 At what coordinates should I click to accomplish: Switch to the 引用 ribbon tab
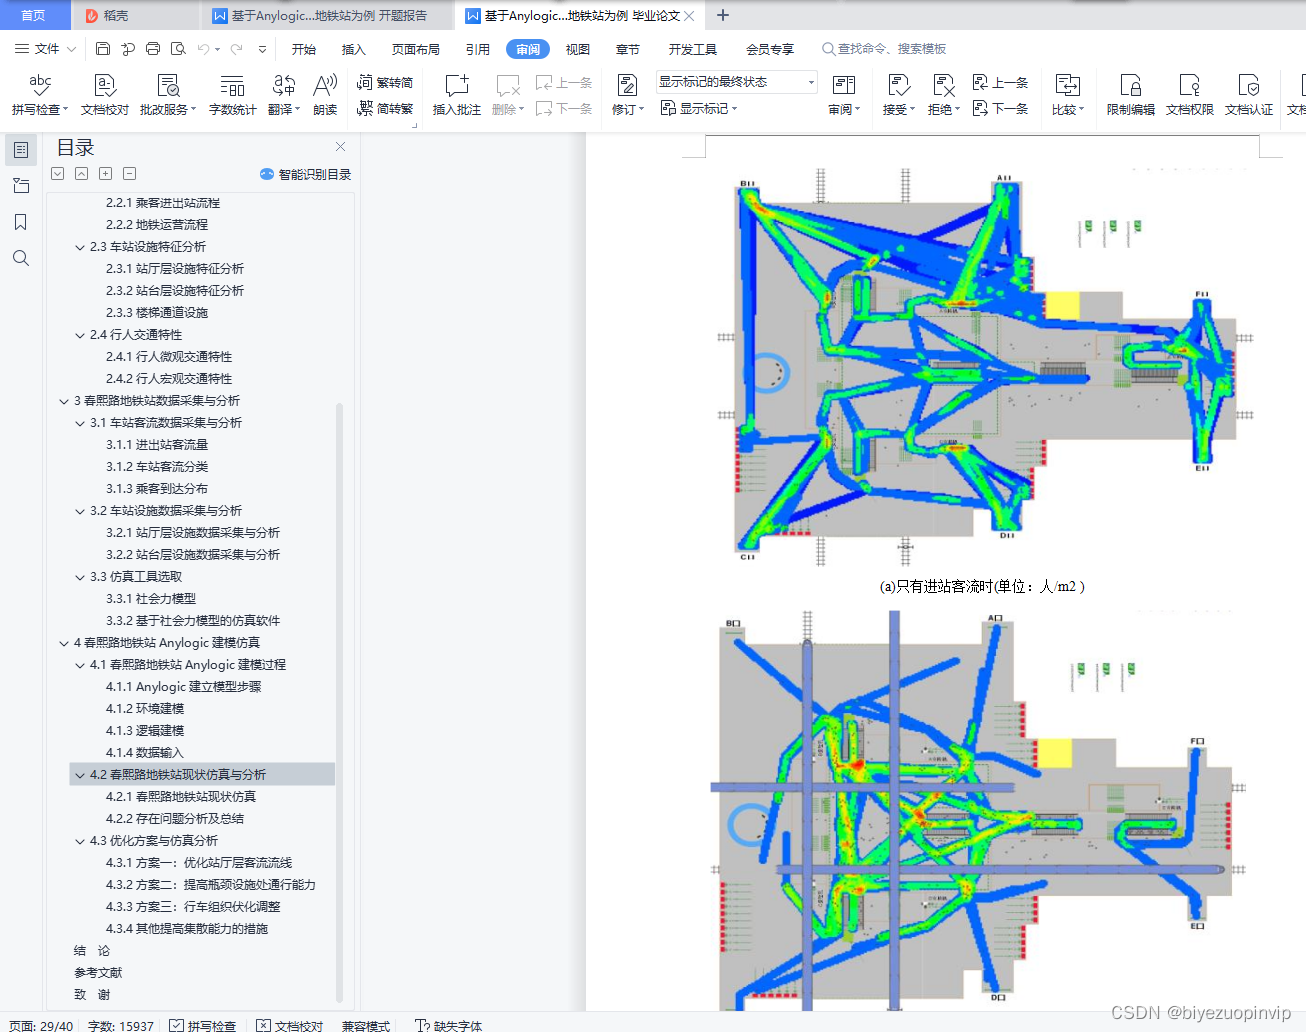pyautogui.click(x=478, y=49)
